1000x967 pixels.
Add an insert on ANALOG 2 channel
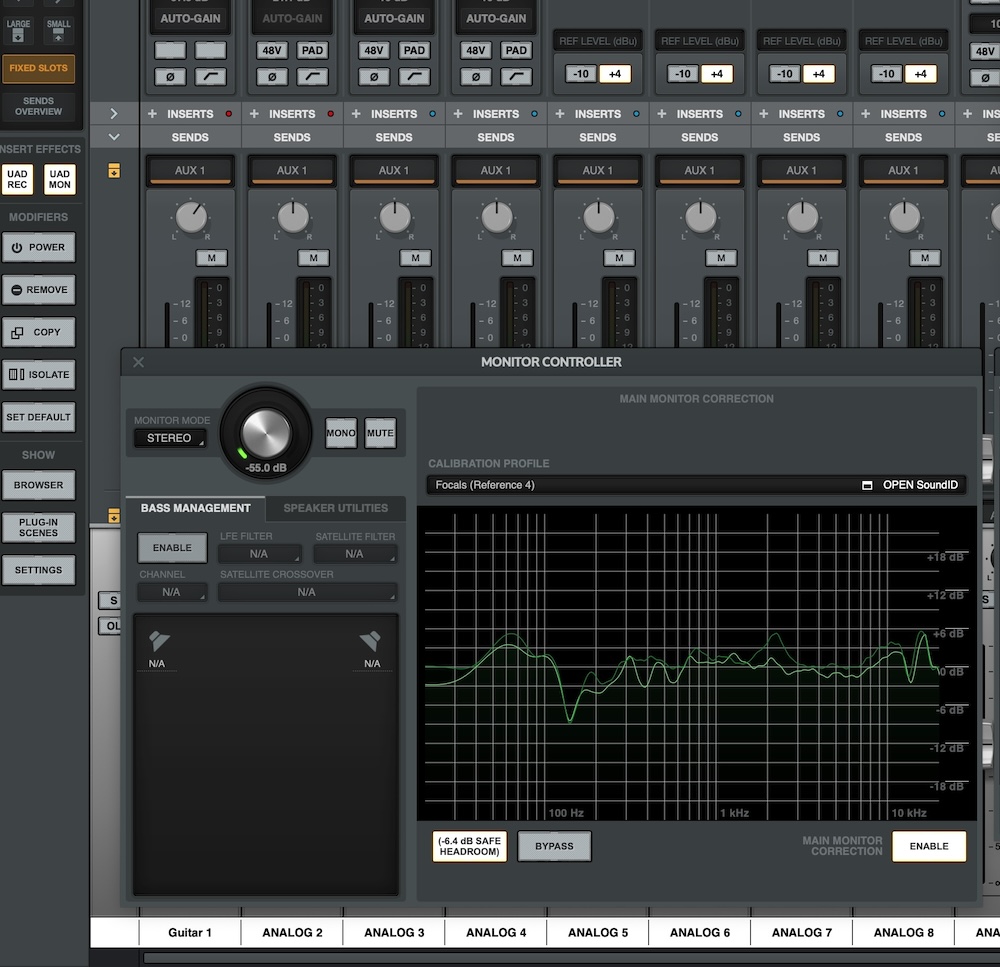click(254, 114)
